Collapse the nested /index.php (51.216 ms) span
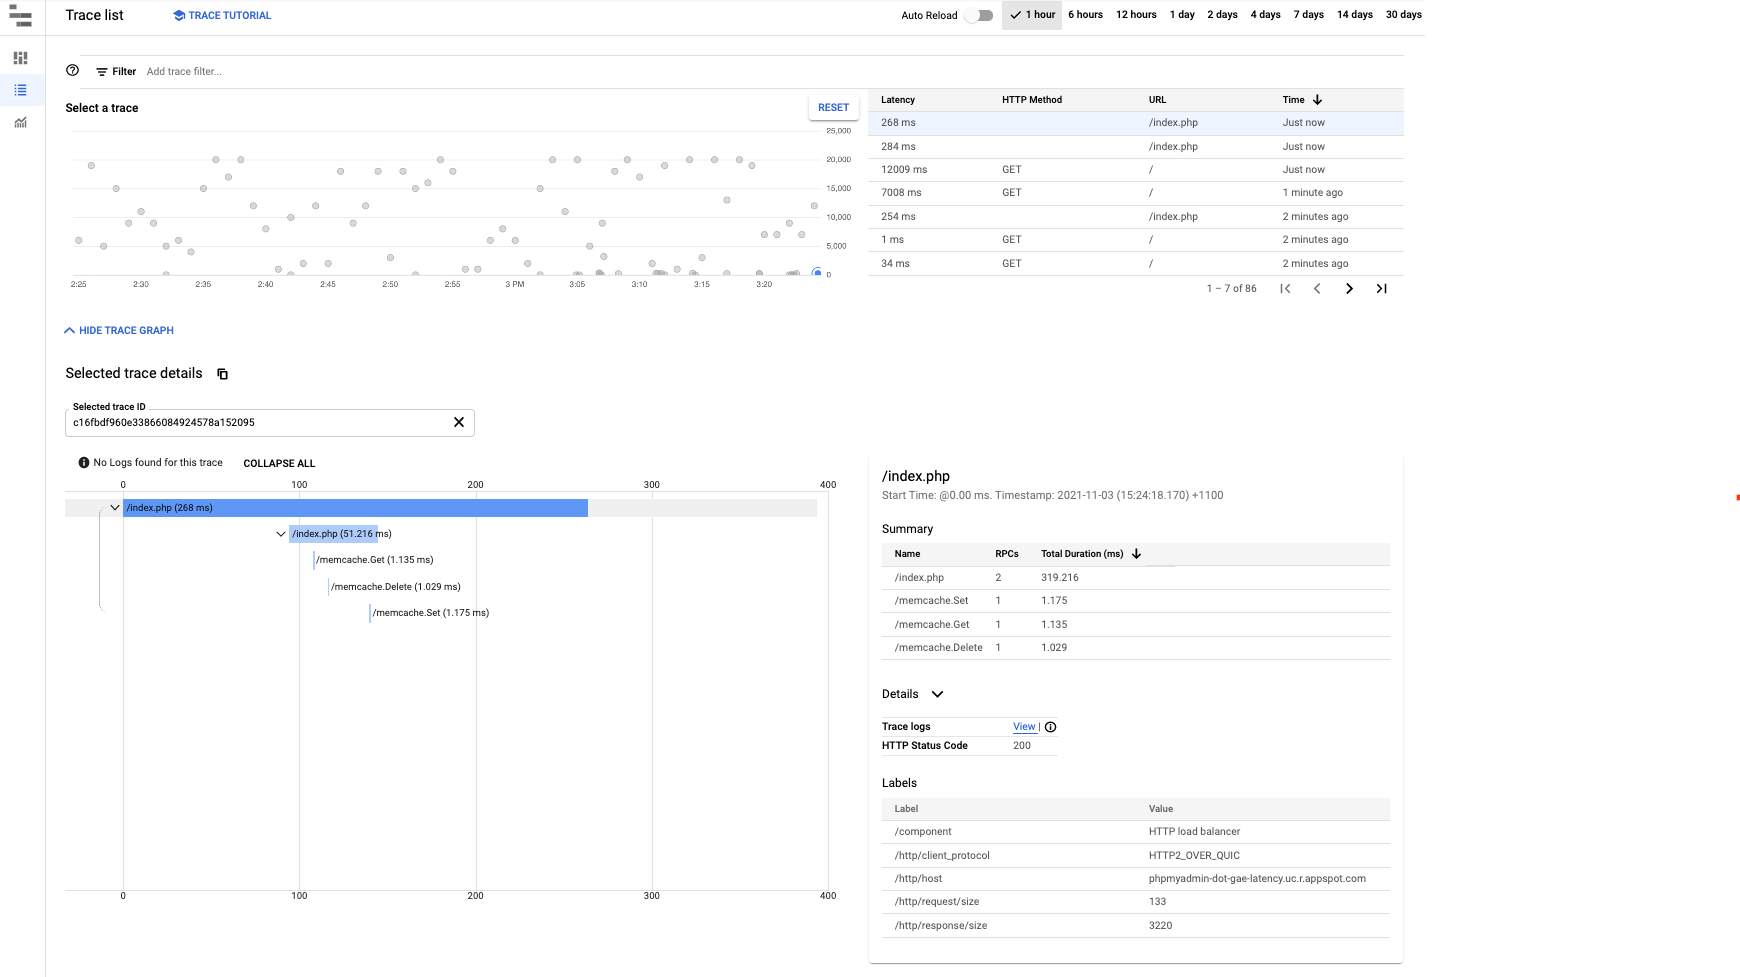The image size is (1740, 977). click(281, 534)
